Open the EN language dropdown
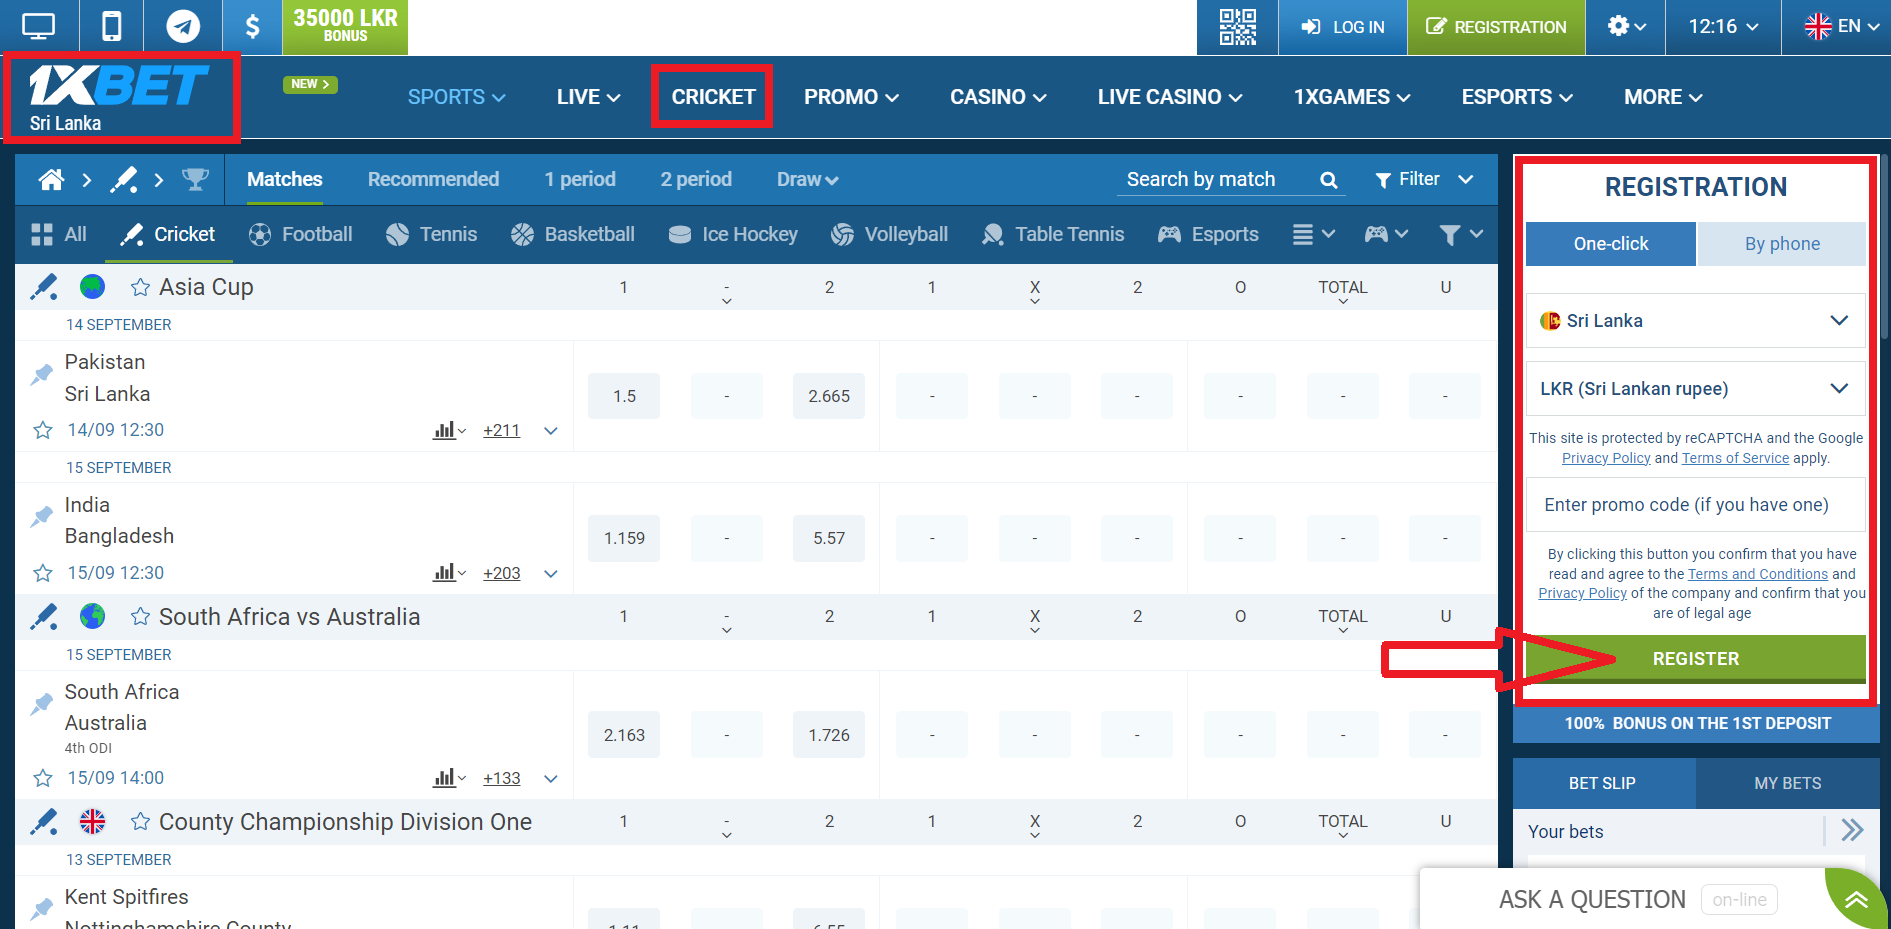This screenshot has width=1891, height=929. [x=1842, y=26]
